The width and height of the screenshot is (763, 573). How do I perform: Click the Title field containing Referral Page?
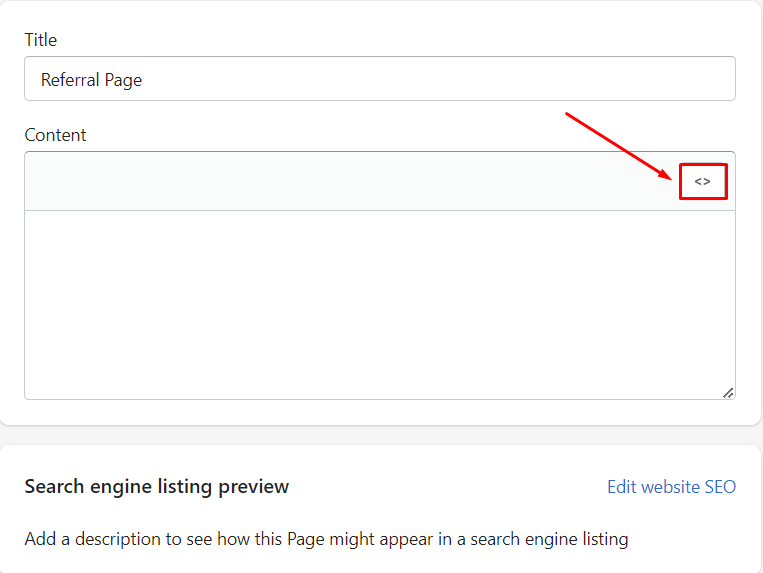point(380,79)
